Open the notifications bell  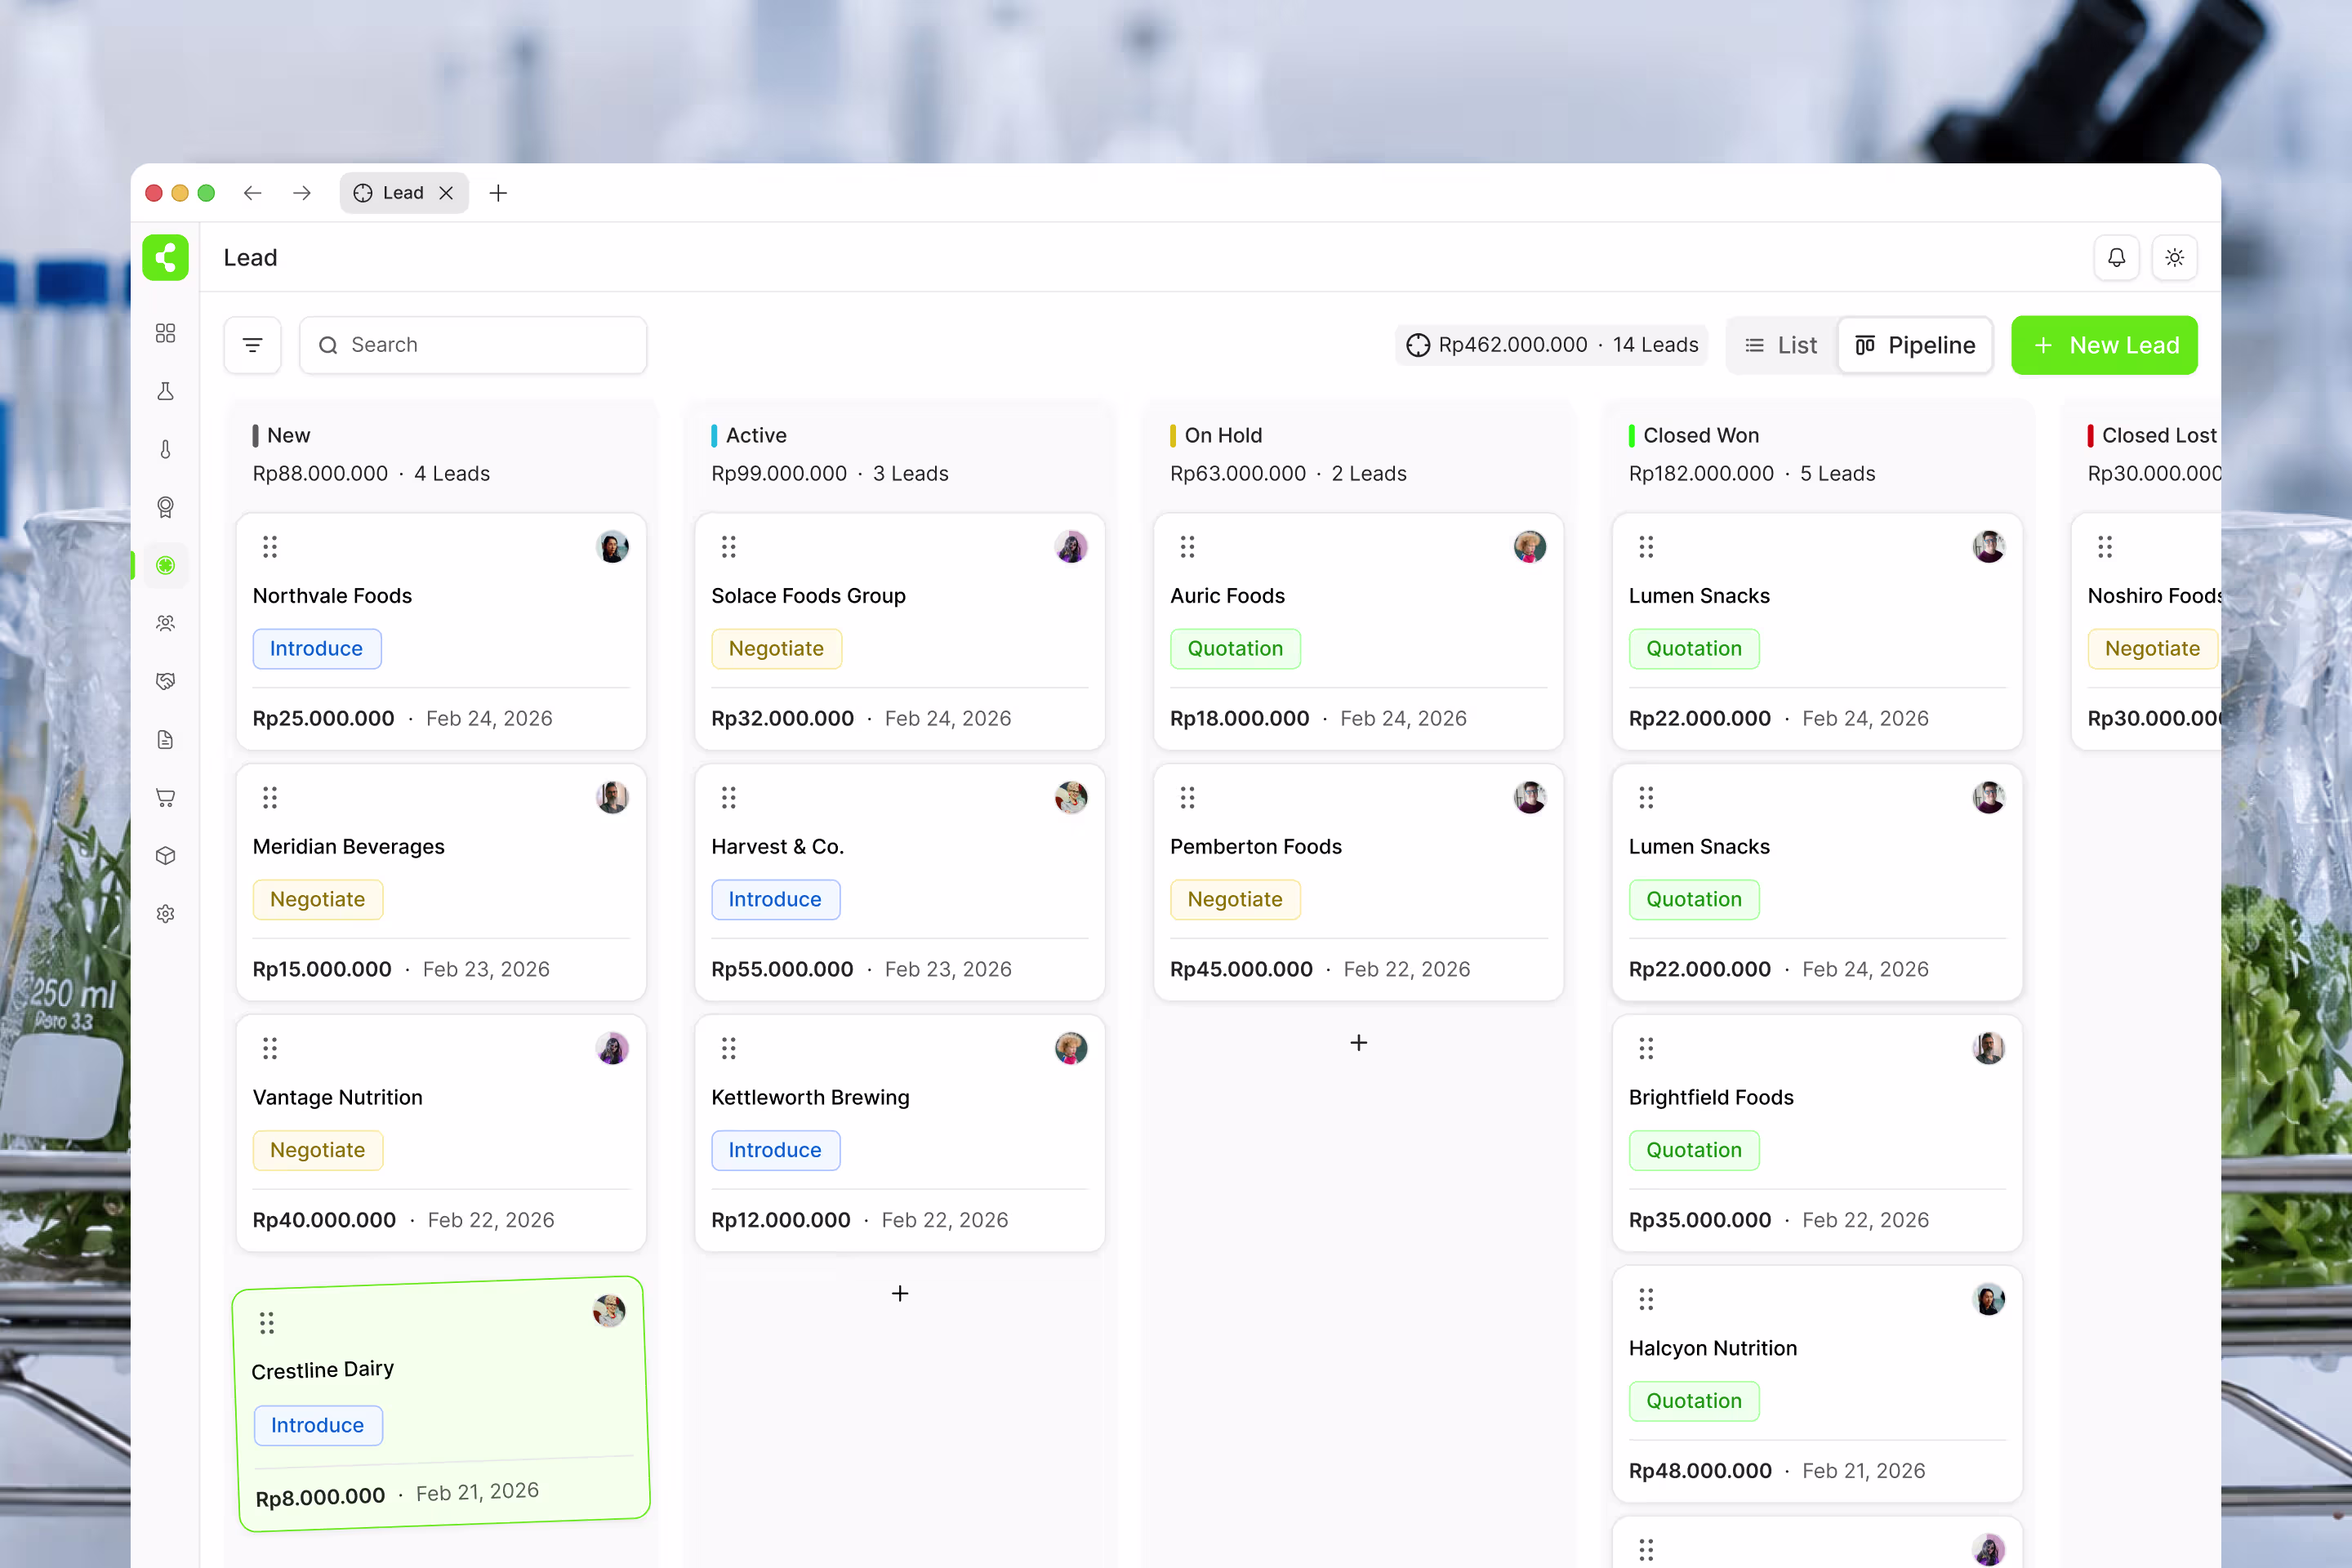(2116, 257)
